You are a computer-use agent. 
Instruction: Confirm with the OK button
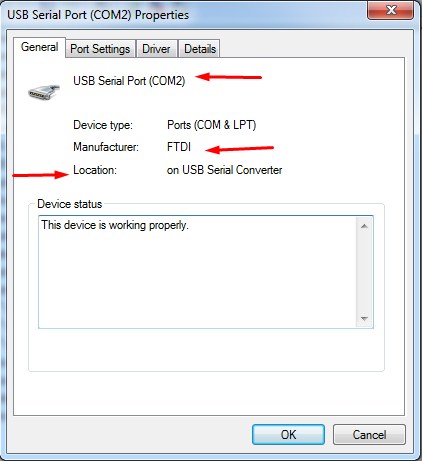tap(288, 435)
